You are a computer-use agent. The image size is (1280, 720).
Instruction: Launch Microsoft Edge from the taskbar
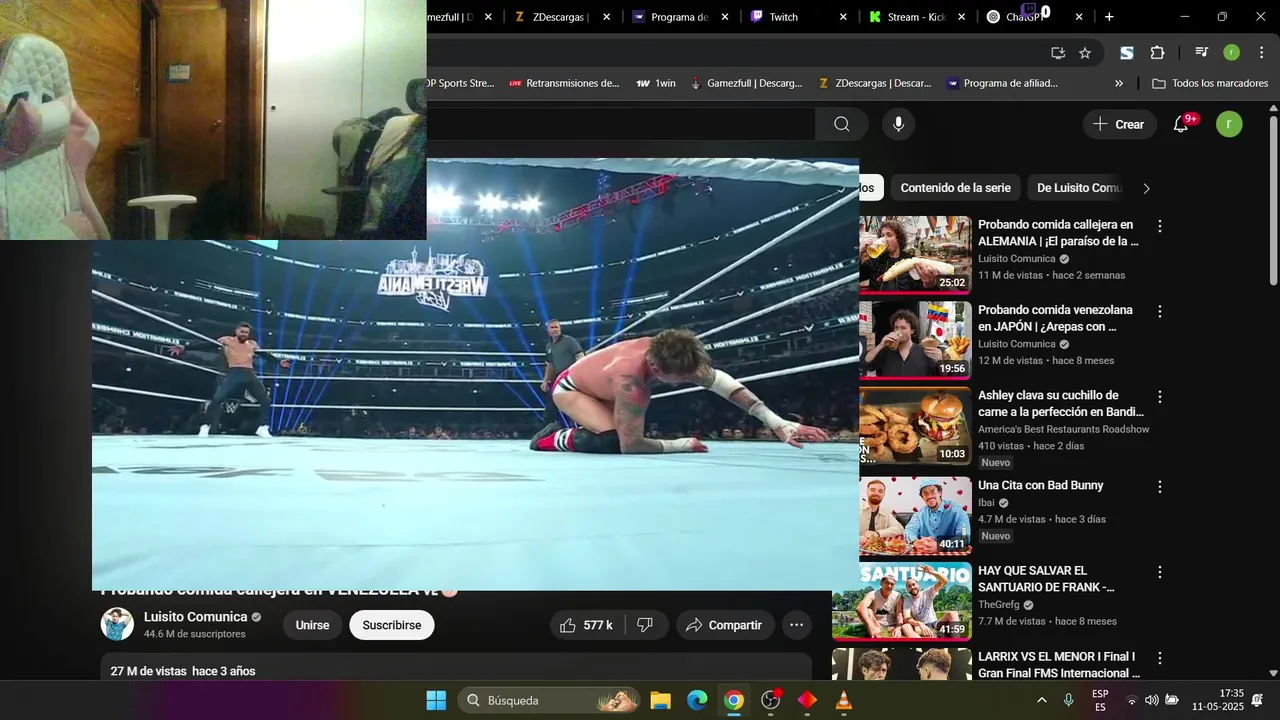click(x=697, y=700)
